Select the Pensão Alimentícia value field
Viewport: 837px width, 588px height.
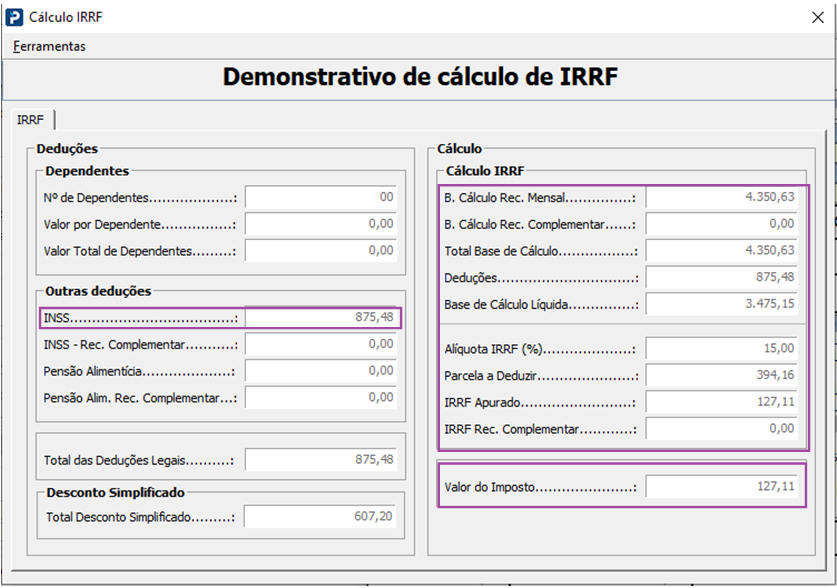(x=321, y=371)
